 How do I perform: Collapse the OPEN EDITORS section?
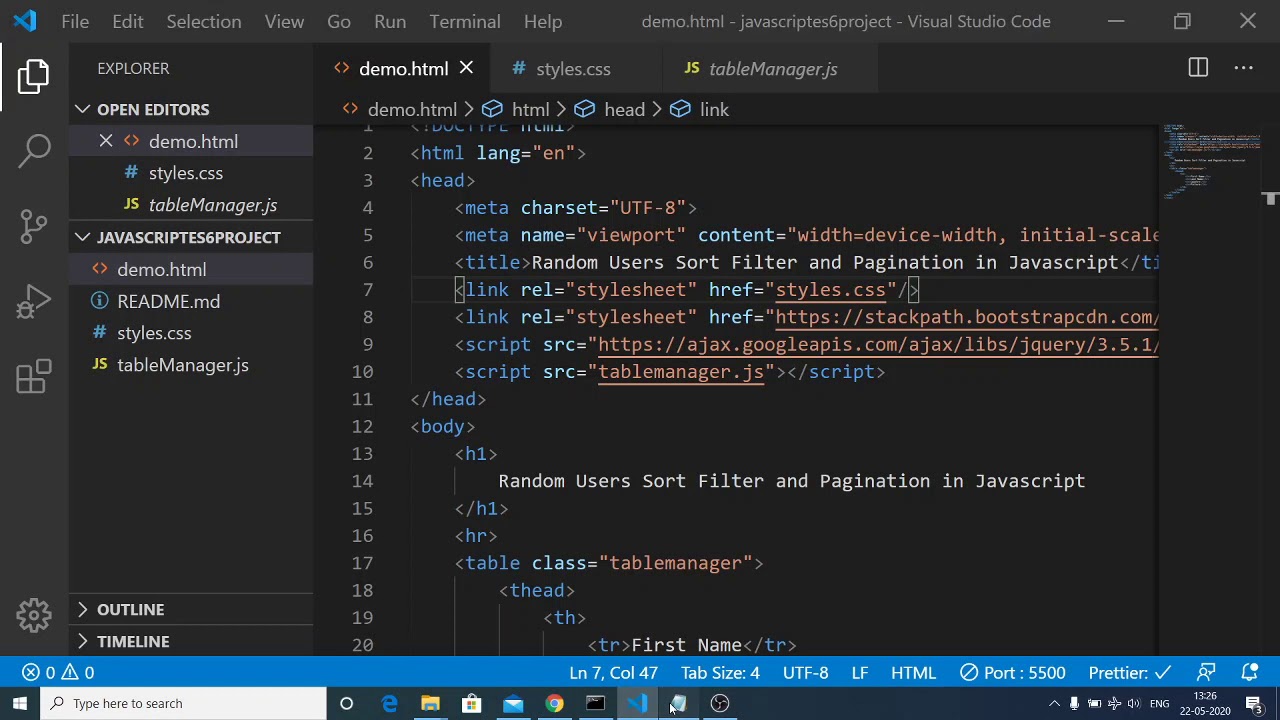tap(152, 109)
